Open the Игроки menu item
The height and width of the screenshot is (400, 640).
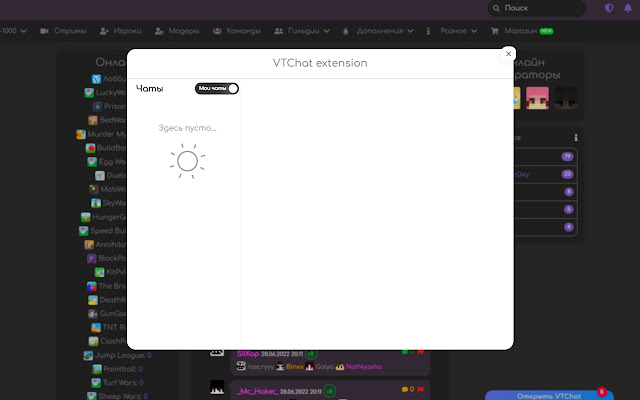120,31
